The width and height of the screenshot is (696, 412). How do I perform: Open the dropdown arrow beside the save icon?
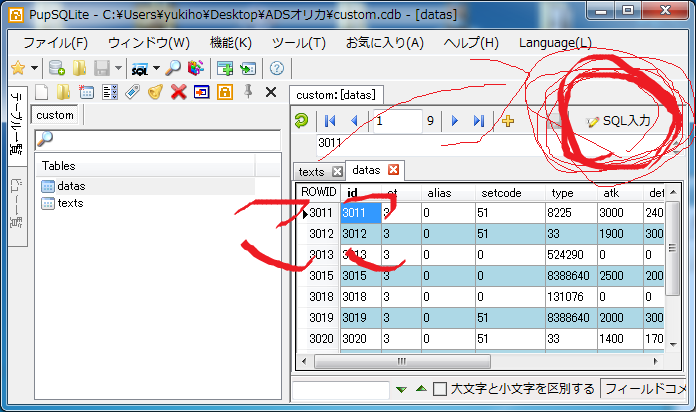(x=118, y=68)
